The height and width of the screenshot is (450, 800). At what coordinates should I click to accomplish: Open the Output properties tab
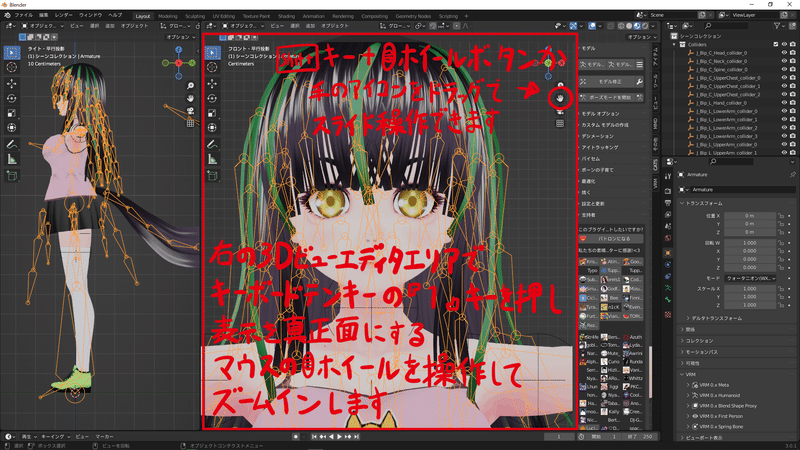pyautogui.click(x=668, y=203)
